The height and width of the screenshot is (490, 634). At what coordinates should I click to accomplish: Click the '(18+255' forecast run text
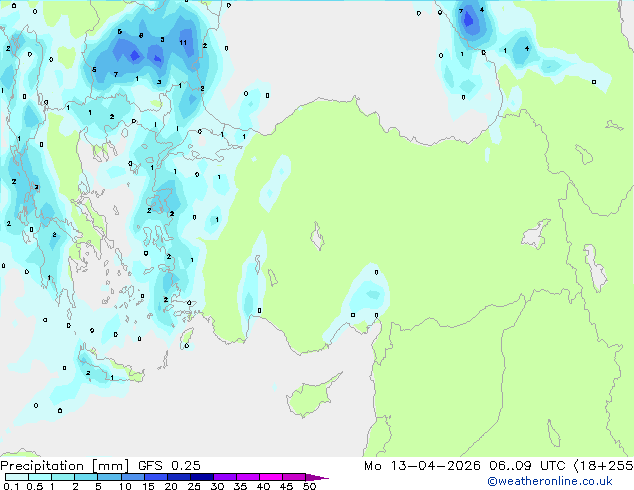tap(604, 466)
